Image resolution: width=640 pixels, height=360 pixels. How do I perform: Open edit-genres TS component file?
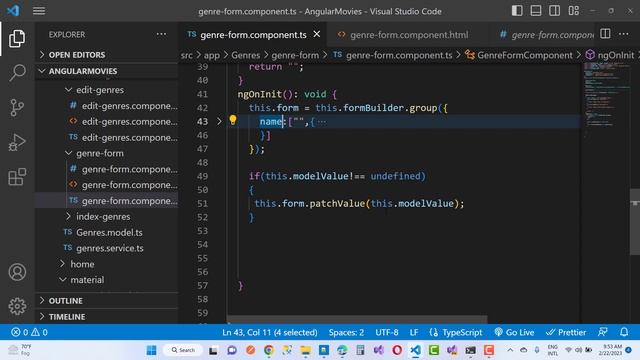pos(129,138)
